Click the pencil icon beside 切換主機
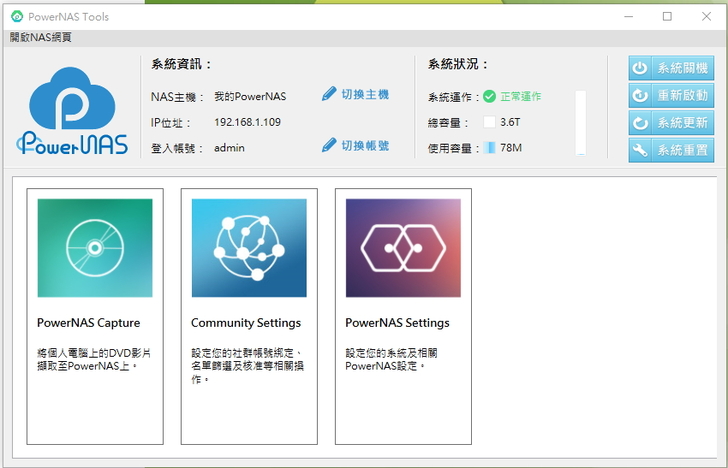The width and height of the screenshot is (728, 468). pos(329,94)
